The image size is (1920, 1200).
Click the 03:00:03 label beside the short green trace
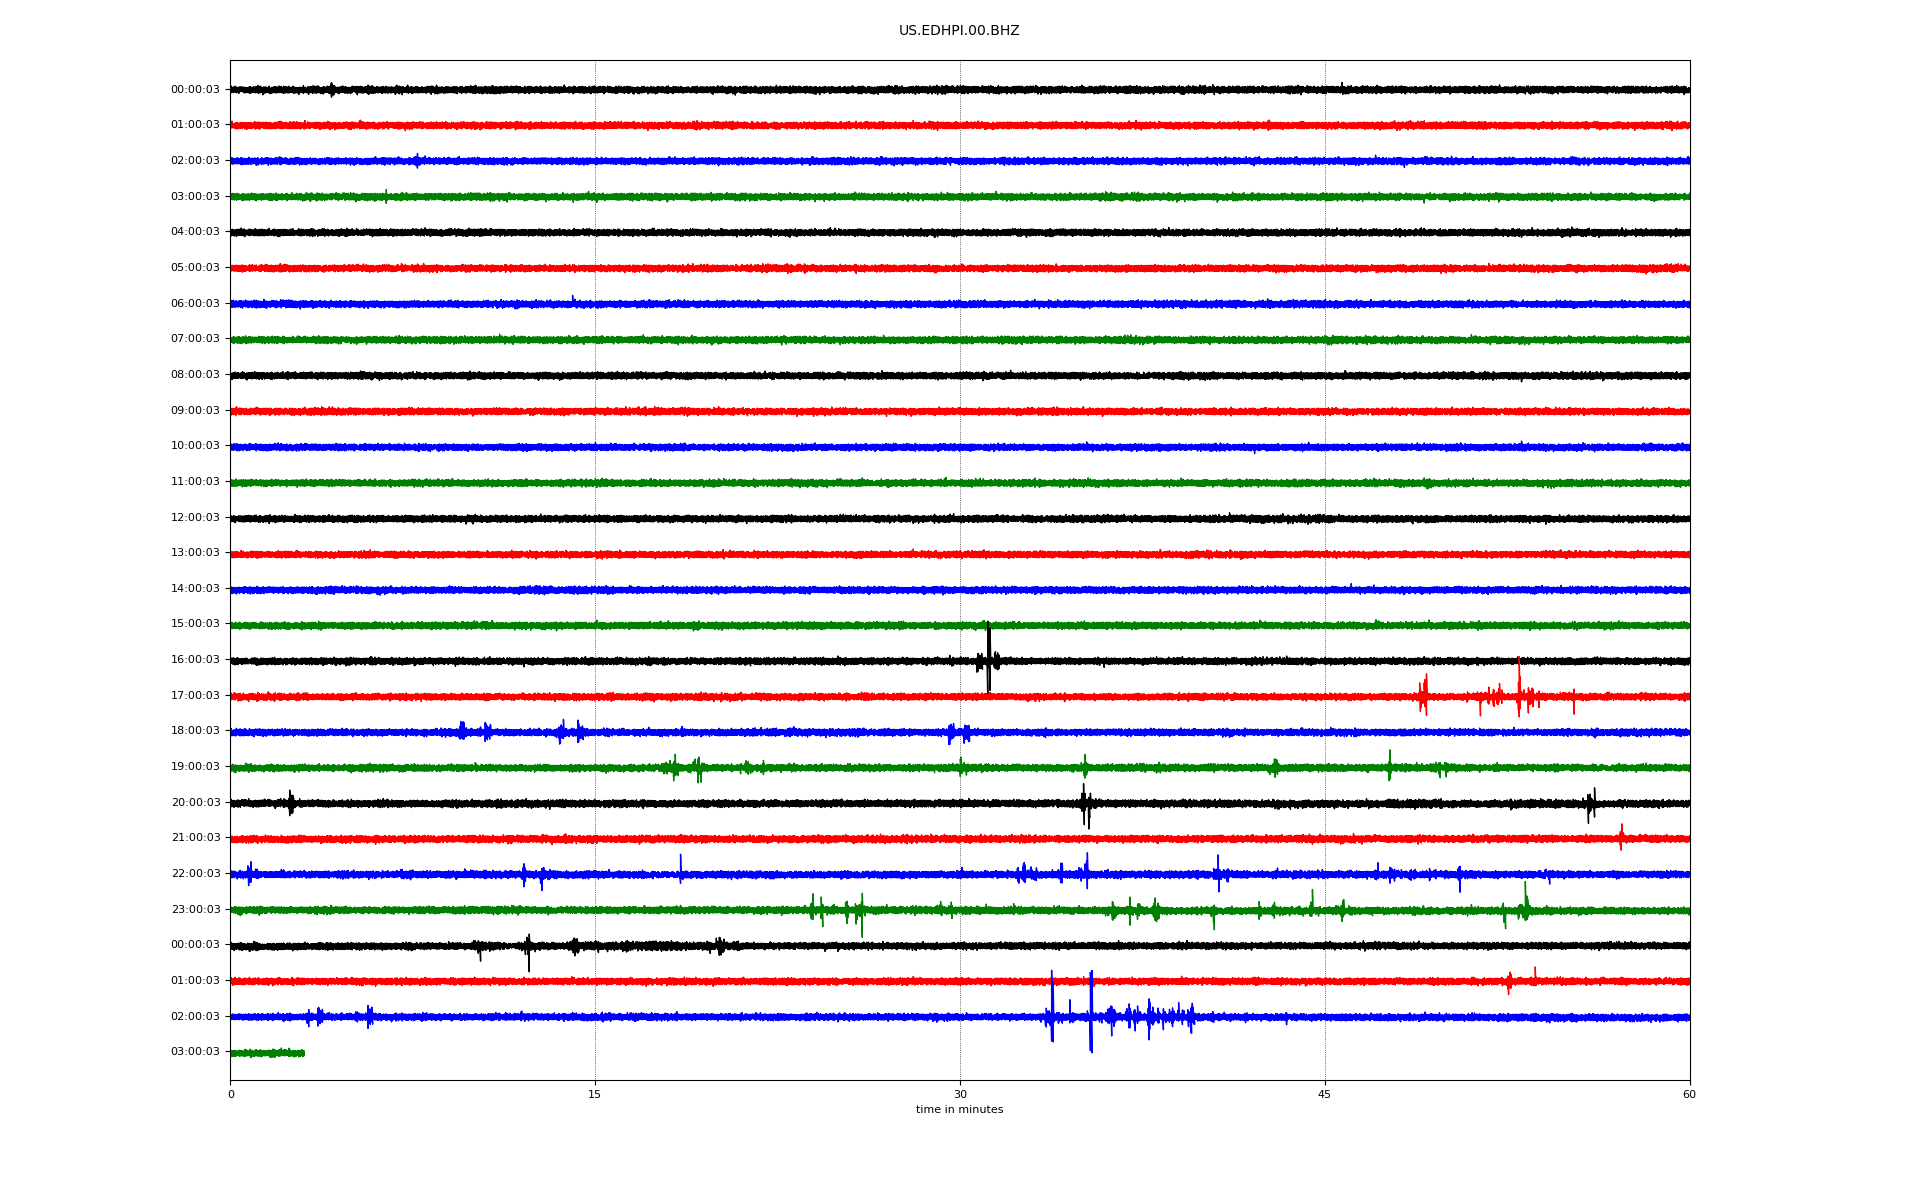[195, 1052]
